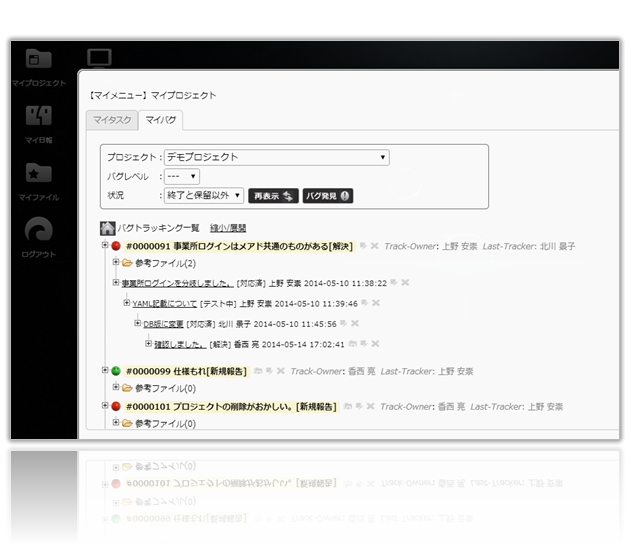The width and height of the screenshot is (630, 550).
Task: Click the delete X on the DB版に変更 row
Action: click(355, 323)
